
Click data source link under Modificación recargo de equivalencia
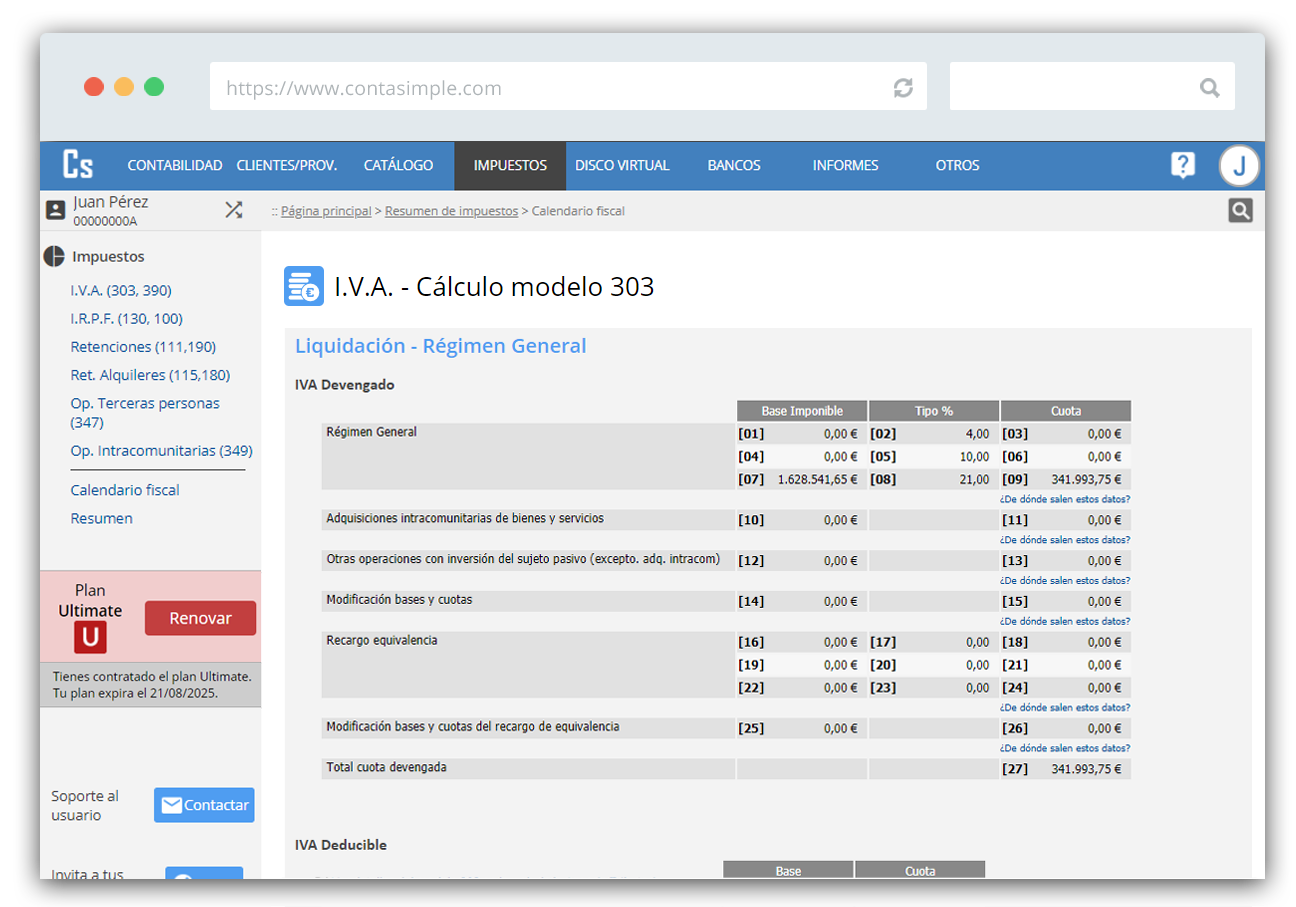(1065, 748)
